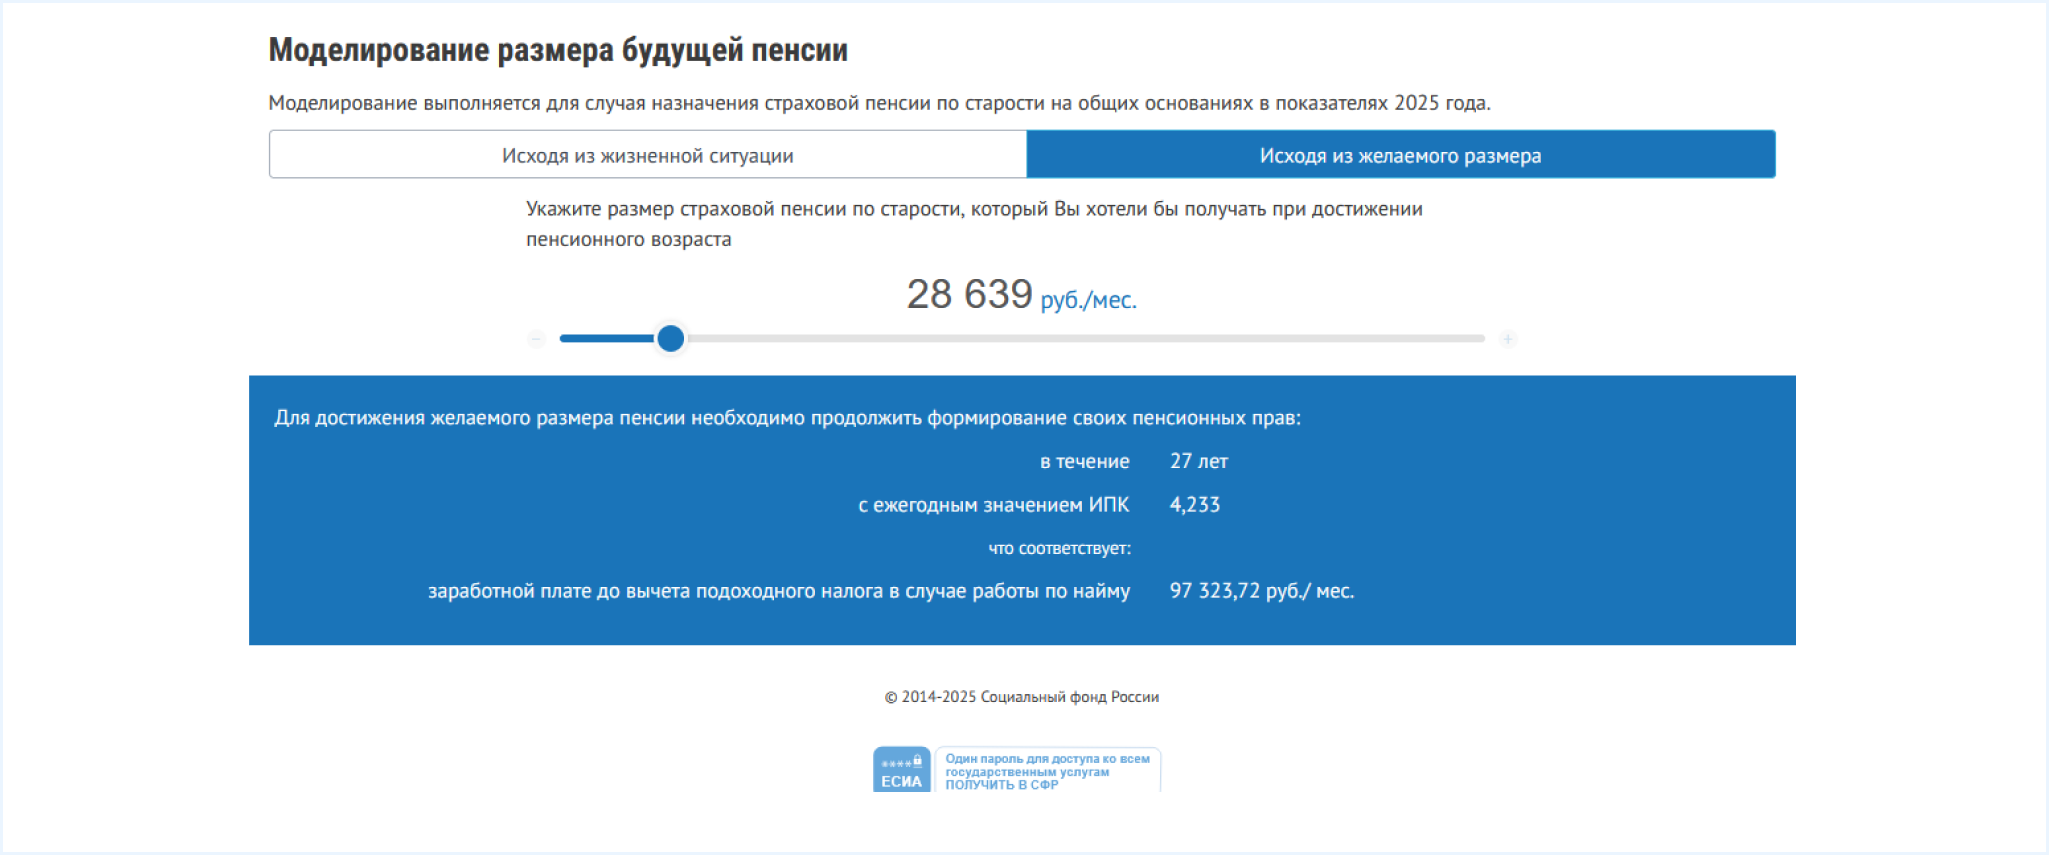
Task: Click the '27 лет' duration value
Action: [1198, 461]
